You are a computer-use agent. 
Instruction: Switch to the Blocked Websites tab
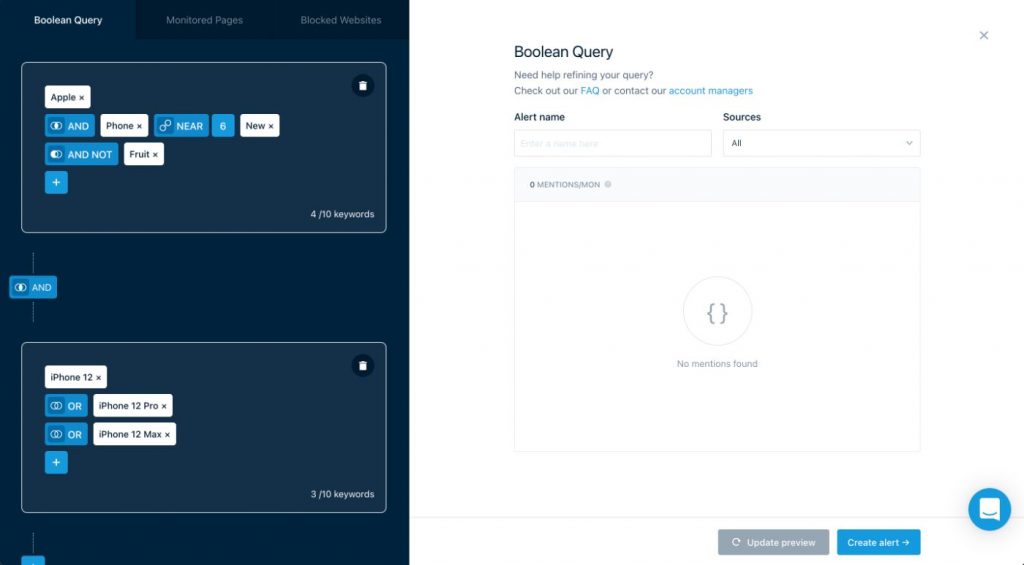[x=341, y=20]
